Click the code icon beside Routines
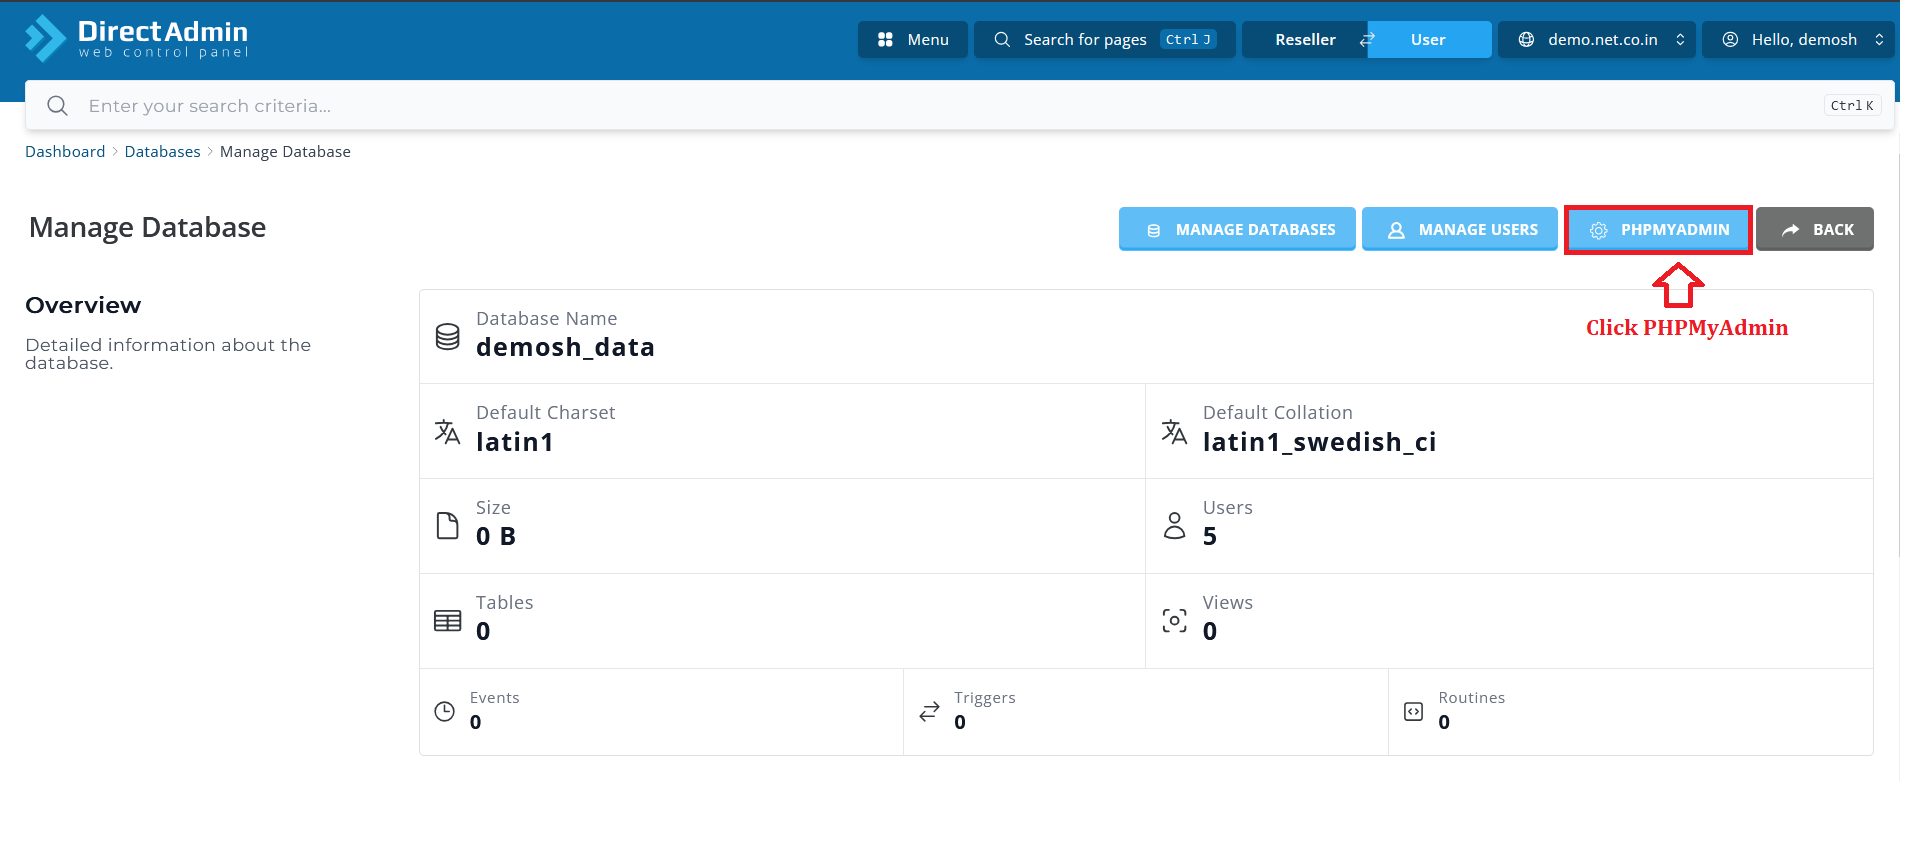 click(1414, 711)
